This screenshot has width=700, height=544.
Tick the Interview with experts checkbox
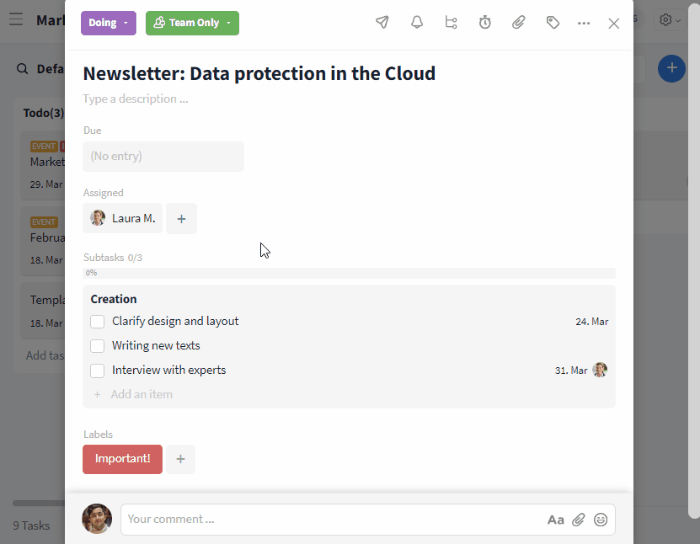pos(98,370)
